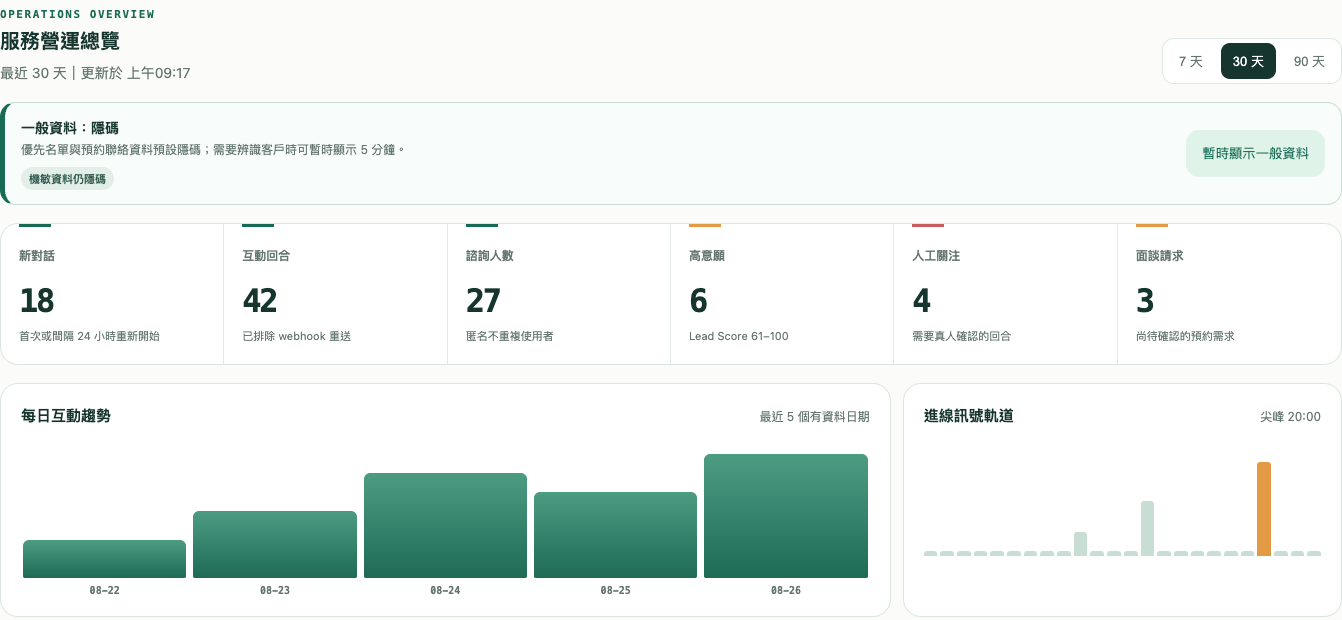
Task: Select the 人工關注 value 4
Action: click(922, 301)
